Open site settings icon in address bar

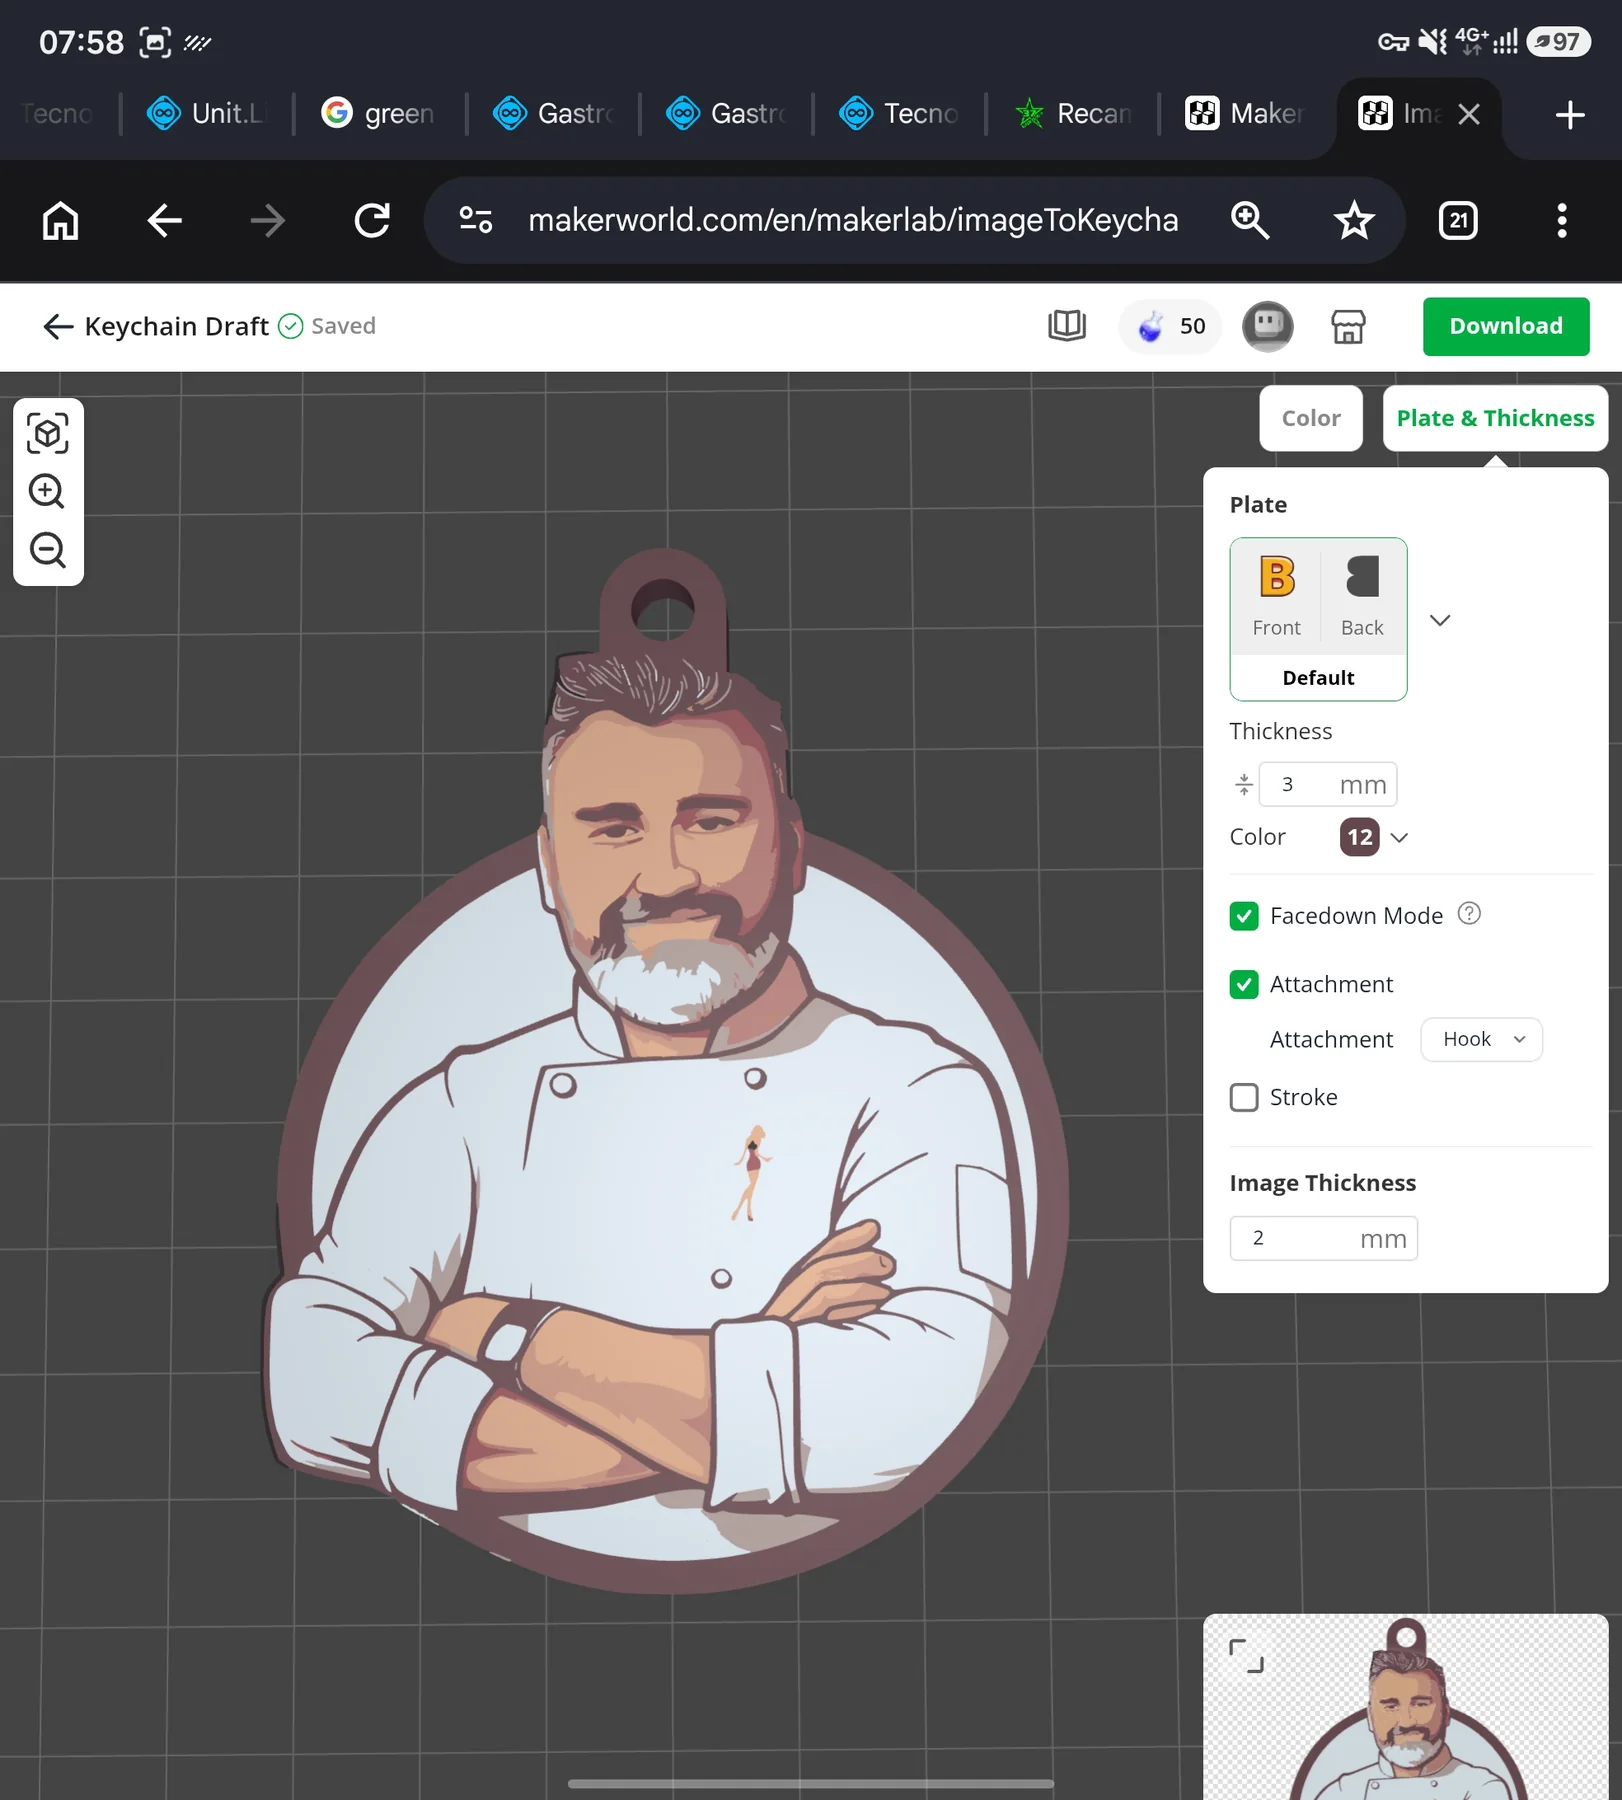(476, 220)
